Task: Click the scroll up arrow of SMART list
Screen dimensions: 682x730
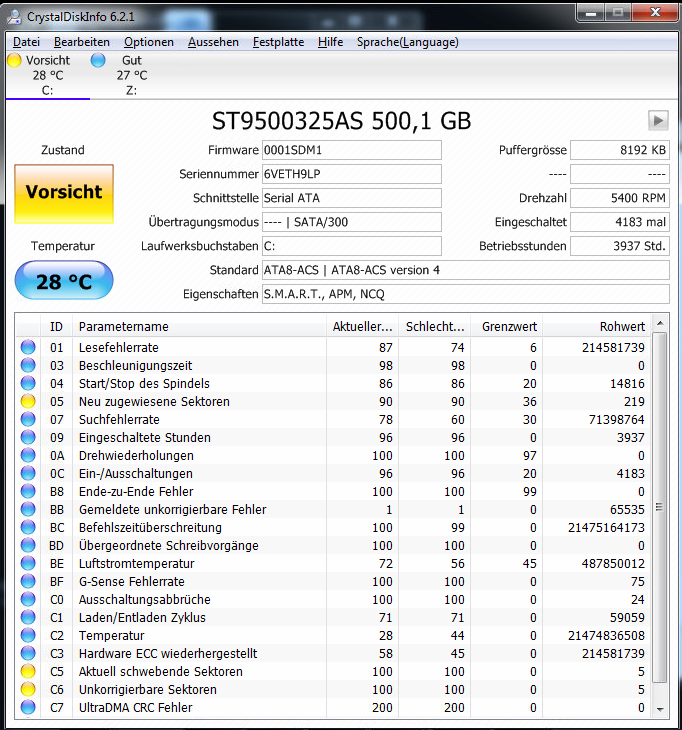Action: click(x=660, y=323)
